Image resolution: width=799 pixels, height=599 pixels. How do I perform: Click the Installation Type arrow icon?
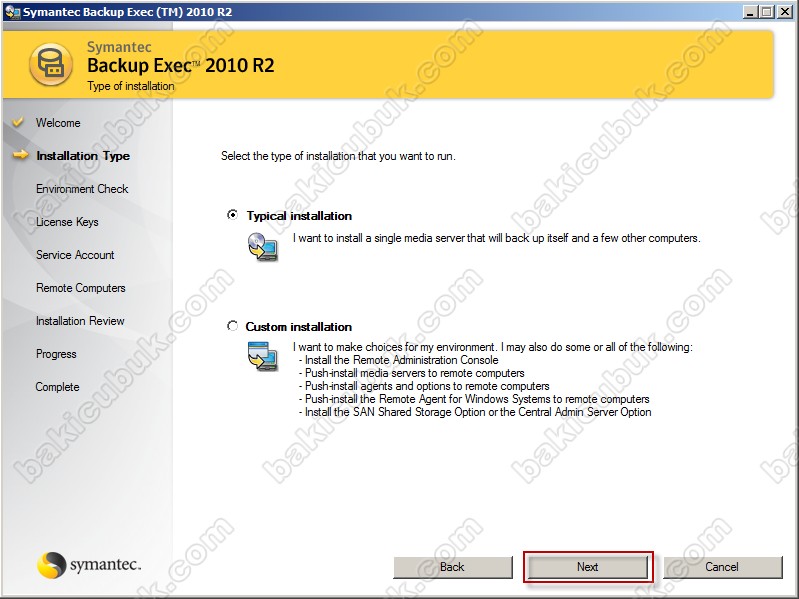[x=20, y=155]
